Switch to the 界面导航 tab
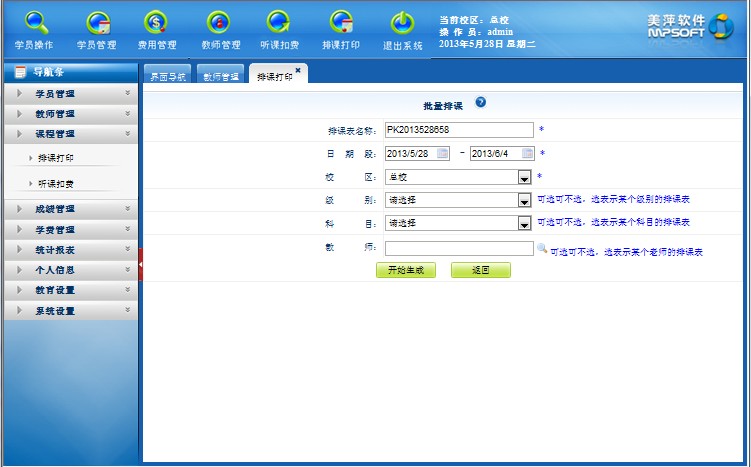751x467 pixels. (x=167, y=76)
